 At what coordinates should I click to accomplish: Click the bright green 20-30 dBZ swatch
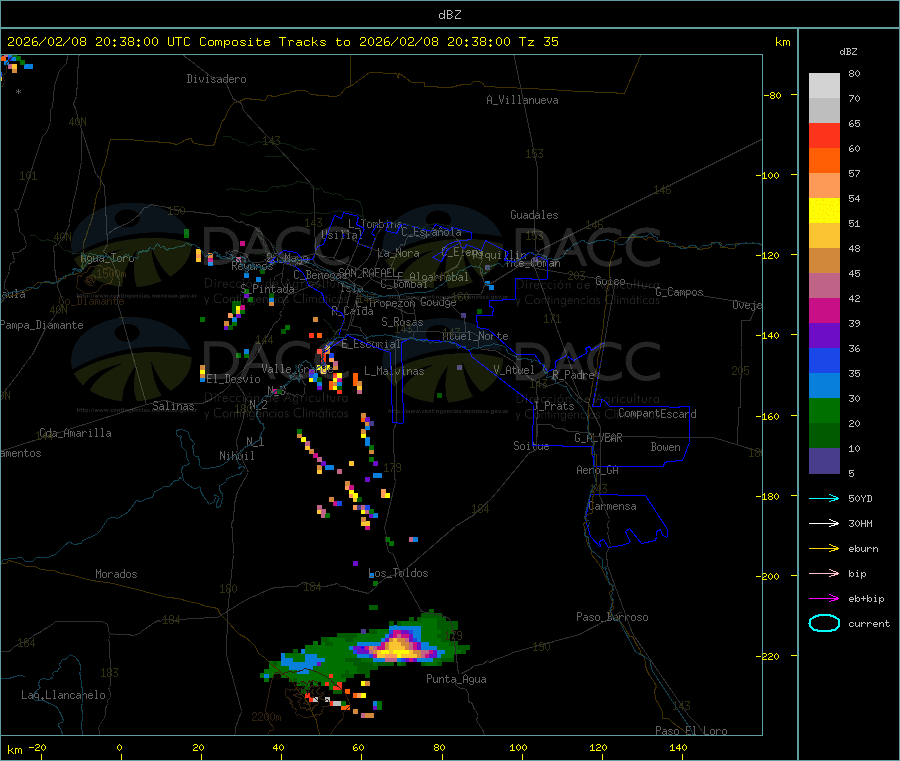pos(824,410)
